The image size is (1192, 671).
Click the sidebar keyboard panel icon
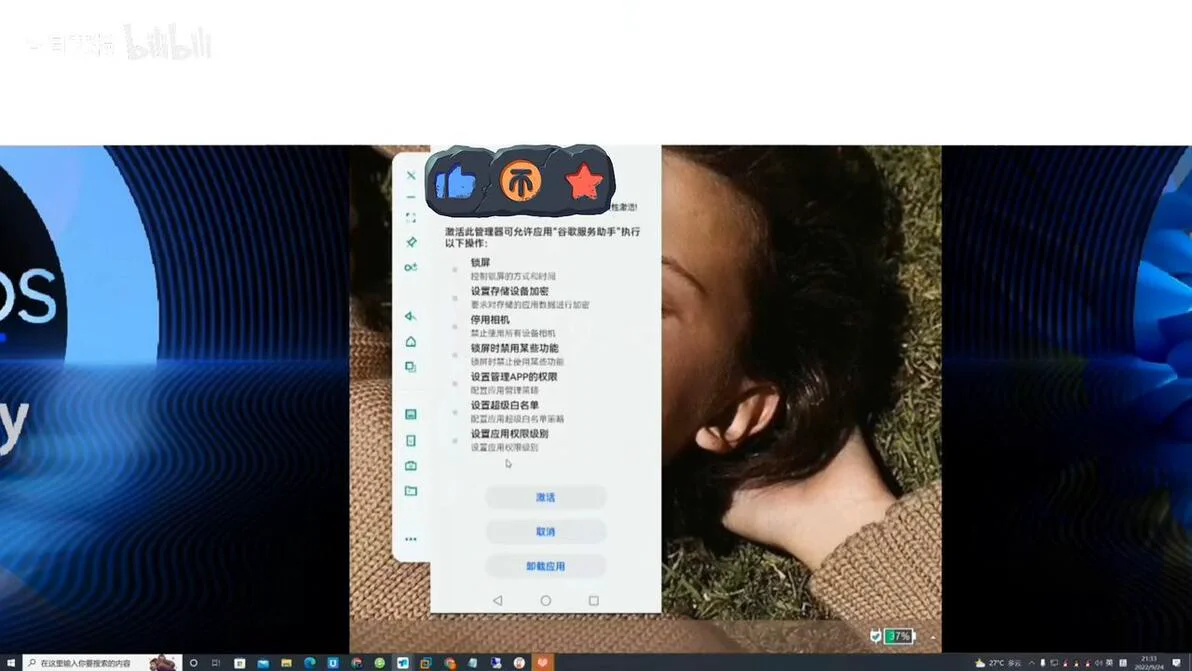(411, 414)
